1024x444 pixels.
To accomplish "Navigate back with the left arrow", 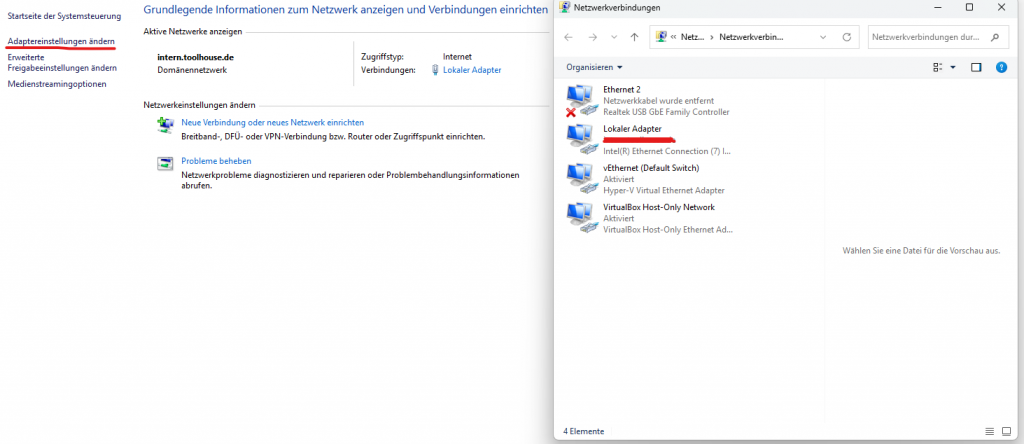I will coord(569,37).
